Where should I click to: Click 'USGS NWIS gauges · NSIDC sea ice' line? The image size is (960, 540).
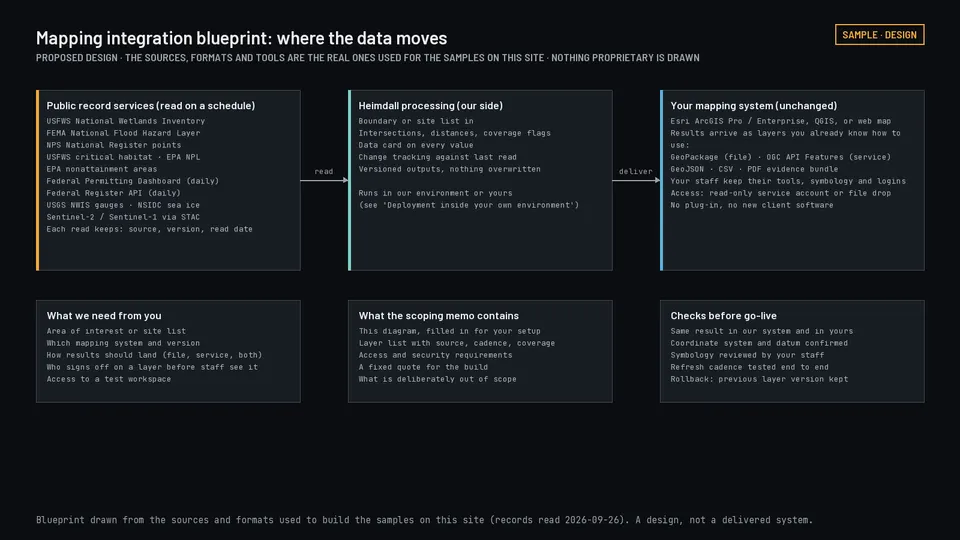point(123,205)
